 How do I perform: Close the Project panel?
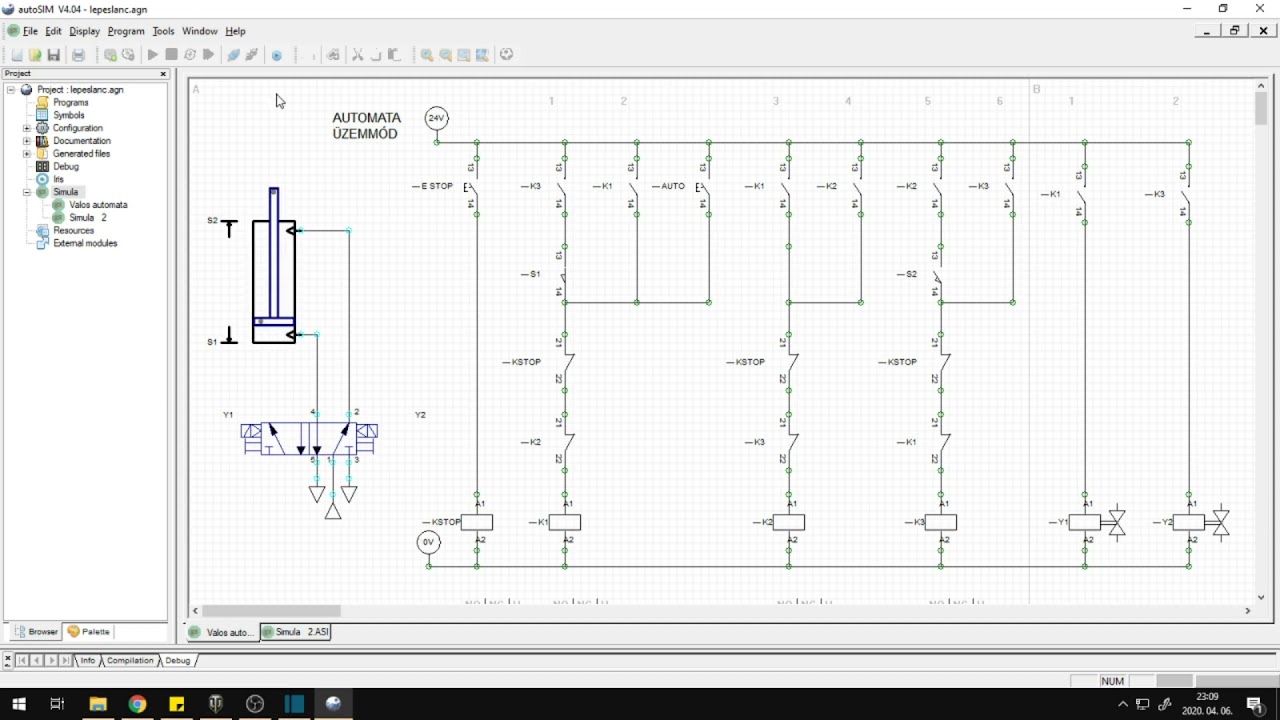pos(163,74)
